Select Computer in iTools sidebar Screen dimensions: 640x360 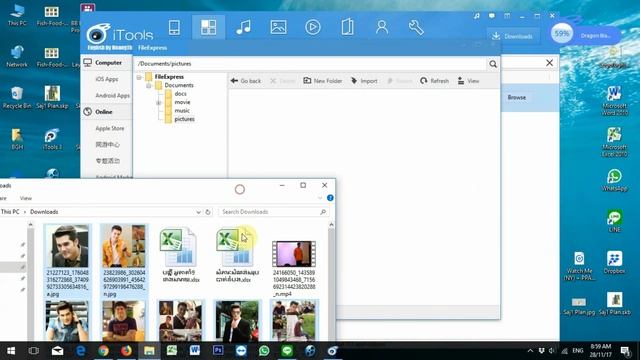(x=107, y=63)
